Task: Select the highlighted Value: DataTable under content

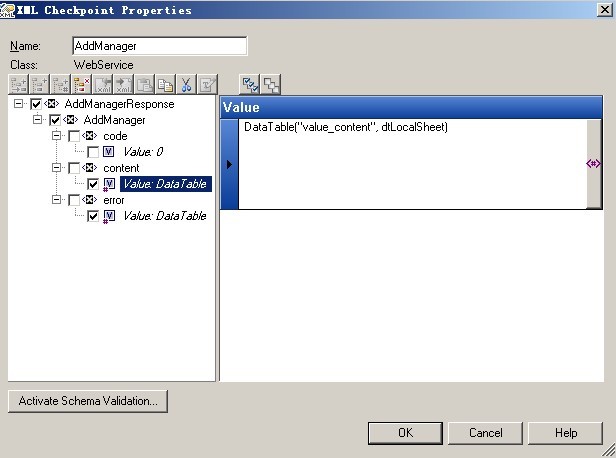Action: tap(166, 184)
